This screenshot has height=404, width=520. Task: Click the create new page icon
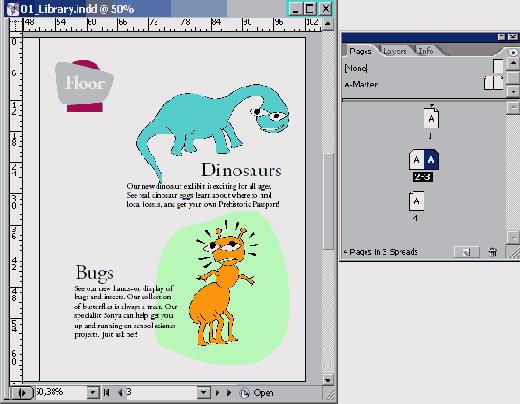coord(467,252)
